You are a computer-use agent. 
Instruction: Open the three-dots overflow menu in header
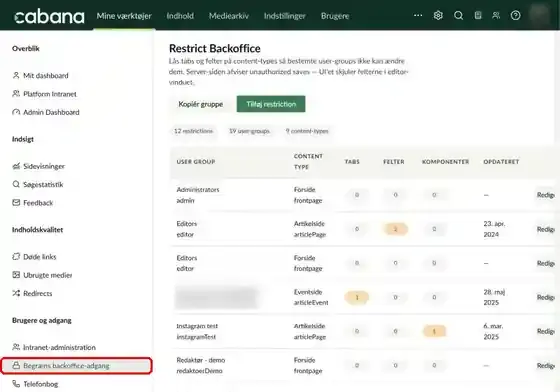pos(418,15)
